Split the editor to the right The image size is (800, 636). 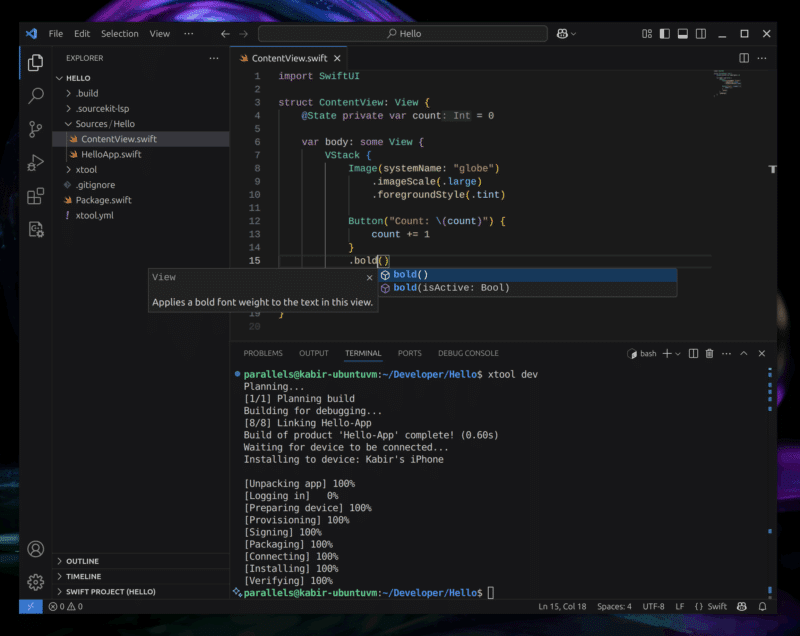744,58
